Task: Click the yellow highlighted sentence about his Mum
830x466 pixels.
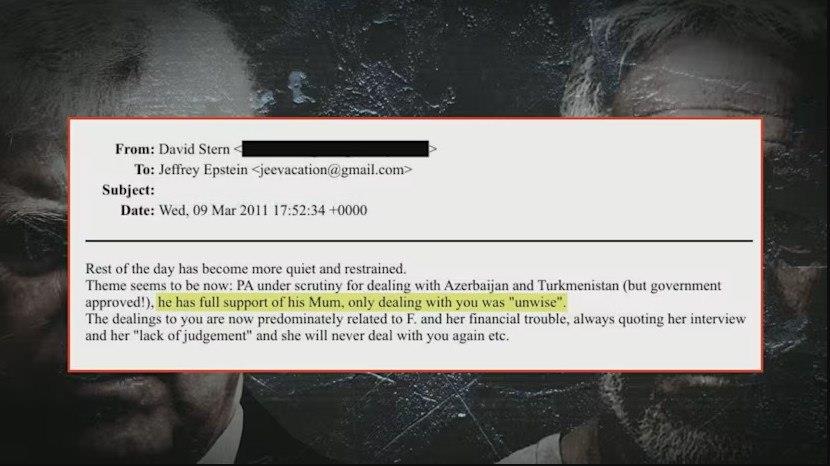Action: pos(362,302)
